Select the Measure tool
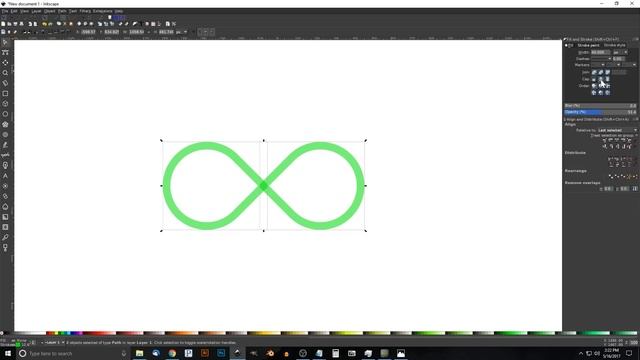This screenshot has width=640, height=360. 5,83
